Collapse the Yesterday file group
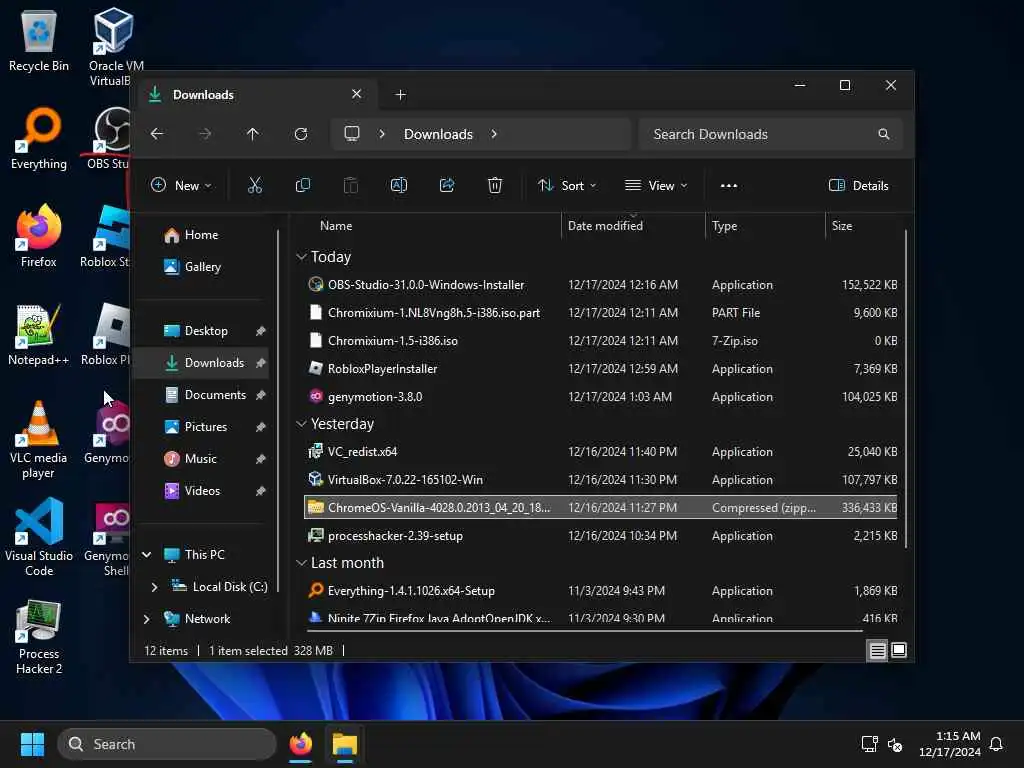 point(301,424)
